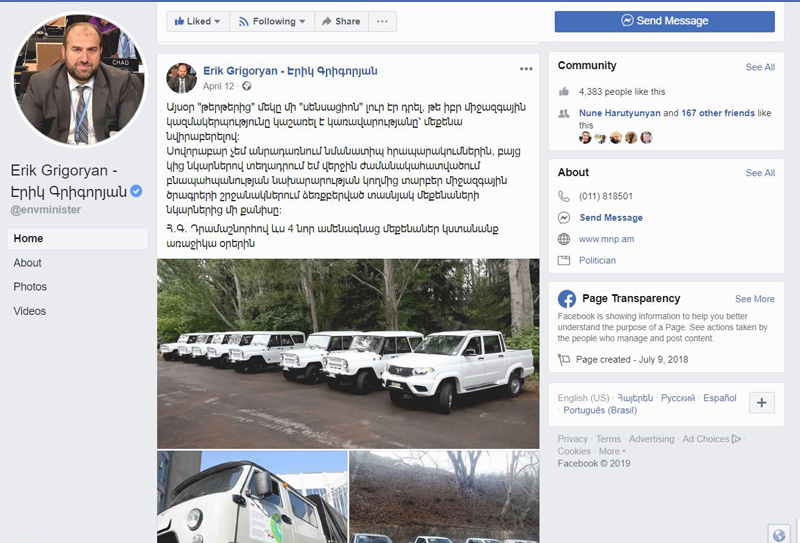Click the phone icon in About section
The width and height of the screenshot is (800, 543).
click(x=564, y=196)
